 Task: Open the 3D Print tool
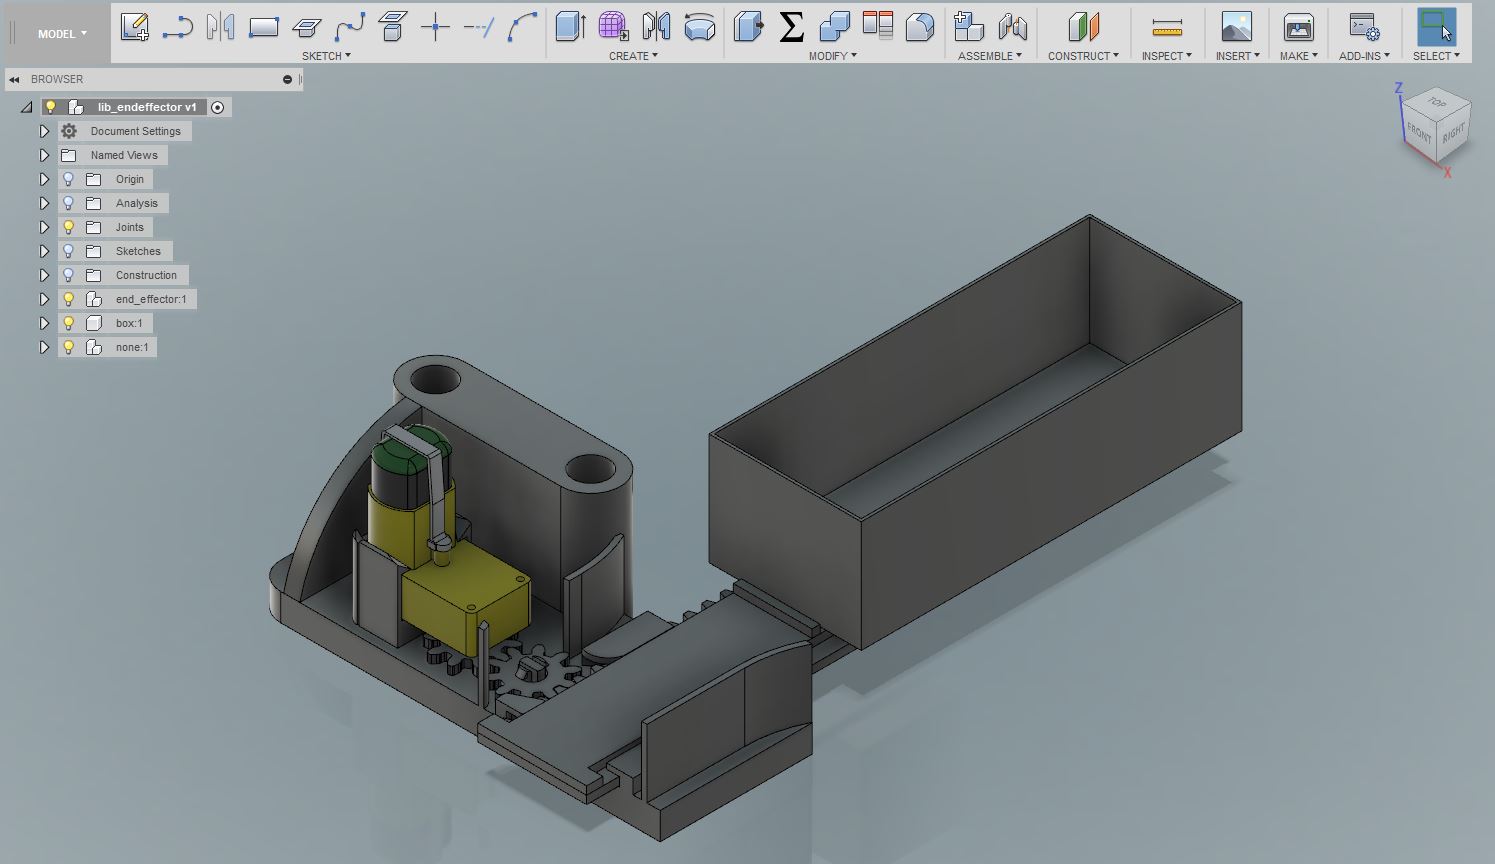coord(1298,27)
